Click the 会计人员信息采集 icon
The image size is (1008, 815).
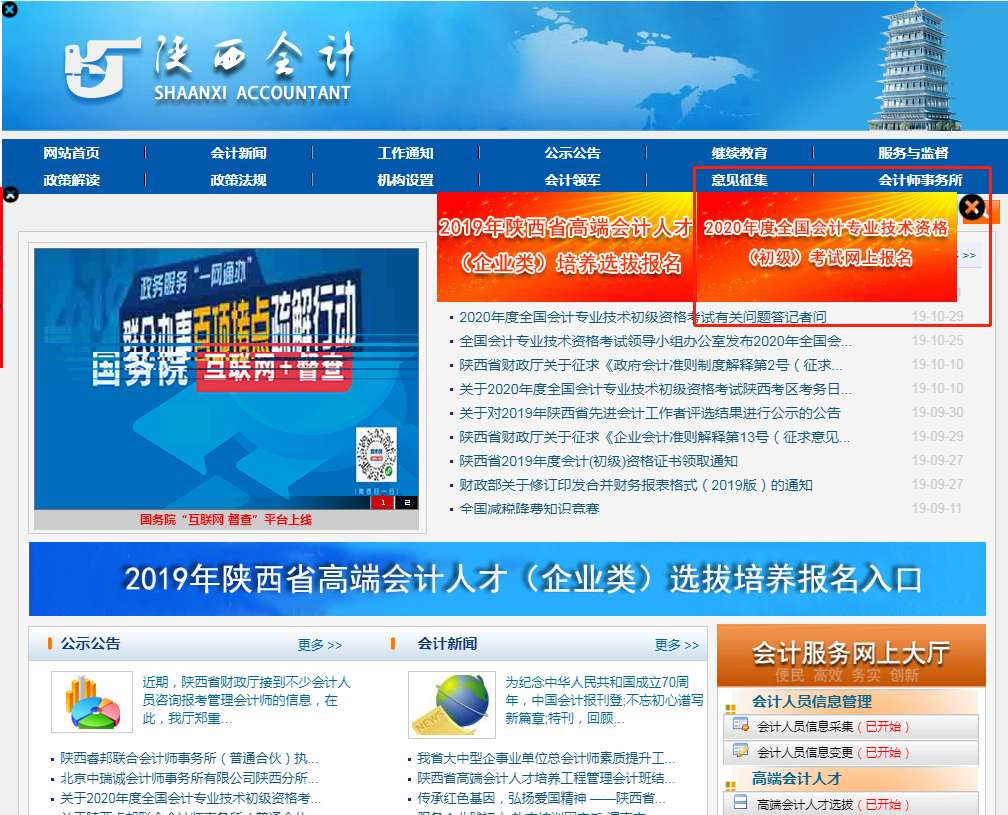pyautogui.click(x=741, y=726)
